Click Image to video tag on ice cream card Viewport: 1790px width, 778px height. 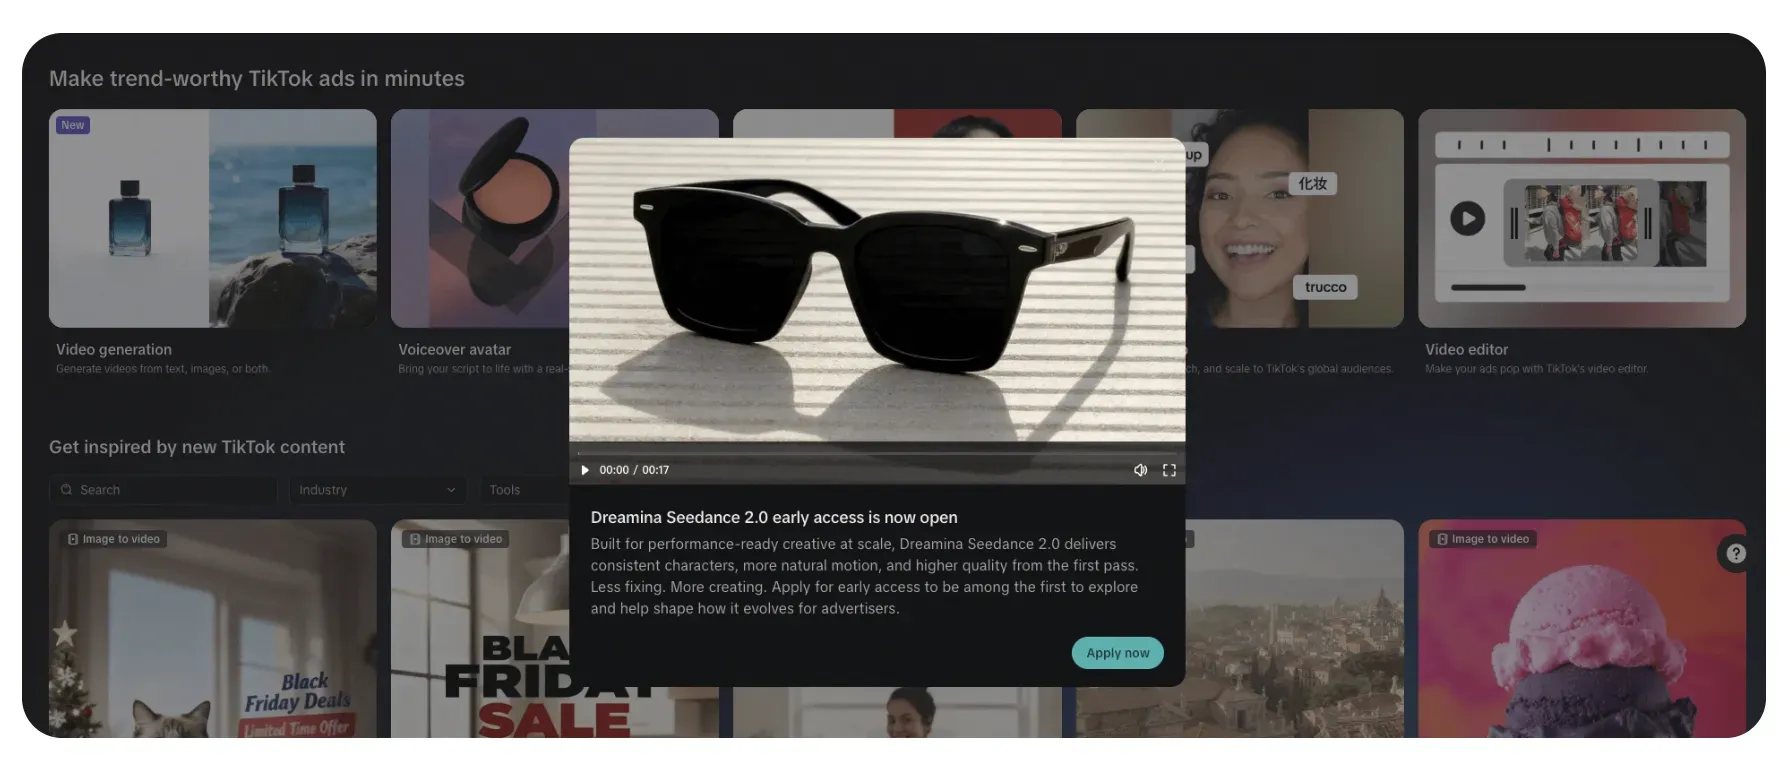(x=1483, y=539)
